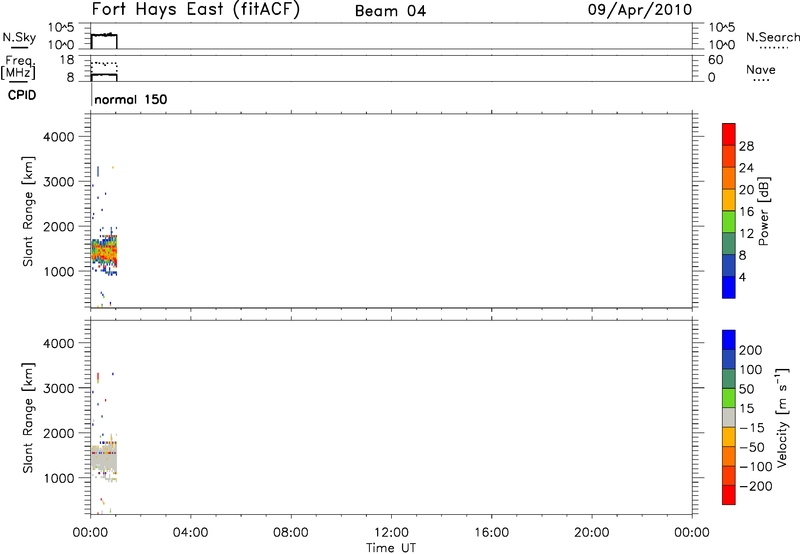Click the '12' power colorbar label

[x=746, y=234]
